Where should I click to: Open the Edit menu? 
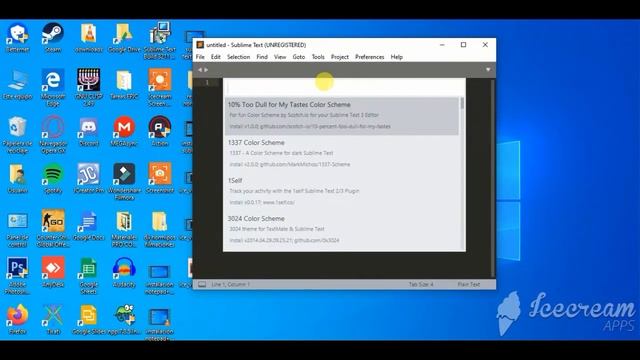(x=216, y=57)
